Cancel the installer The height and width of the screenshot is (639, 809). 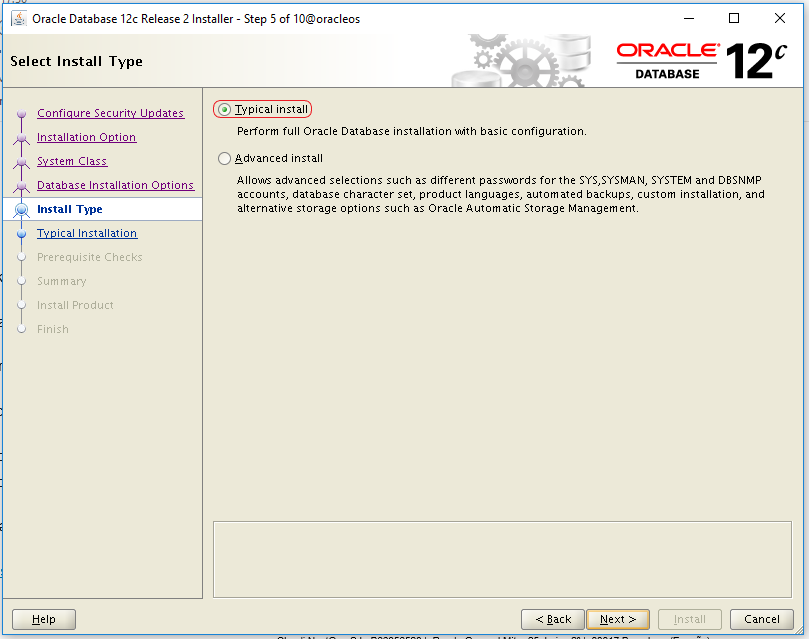[x=762, y=619]
